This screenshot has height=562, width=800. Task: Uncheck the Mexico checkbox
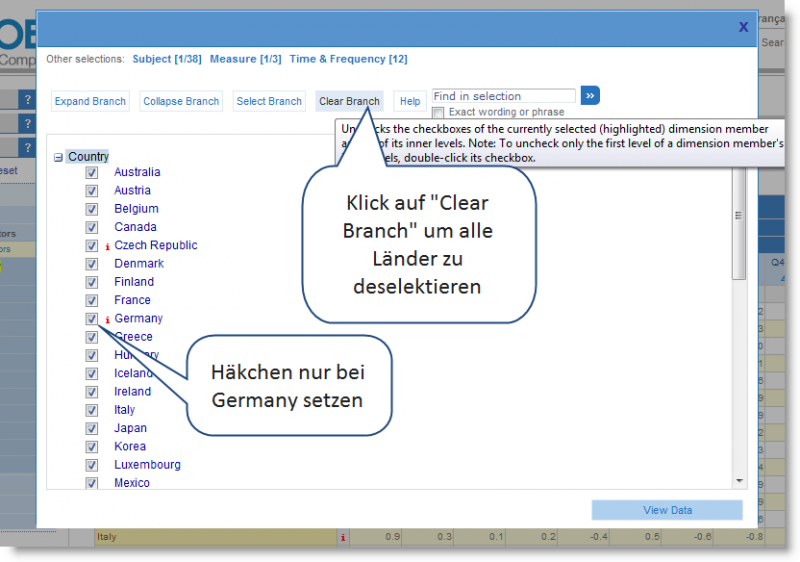[x=92, y=483]
